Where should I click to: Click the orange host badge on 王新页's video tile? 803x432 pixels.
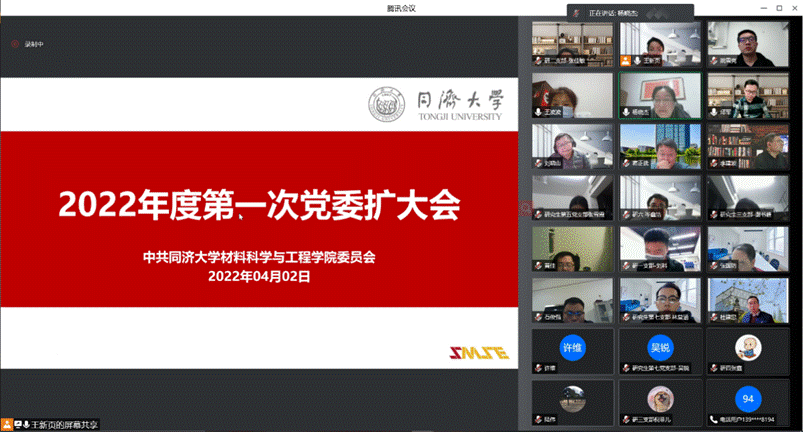coord(625,61)
